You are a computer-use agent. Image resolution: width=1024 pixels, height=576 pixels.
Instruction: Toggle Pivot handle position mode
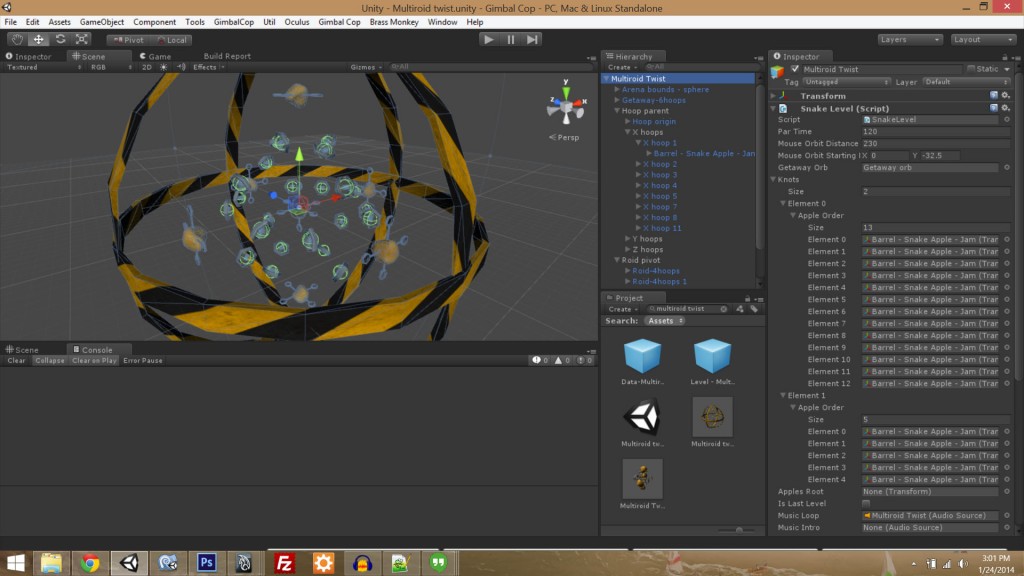[127, 40]
